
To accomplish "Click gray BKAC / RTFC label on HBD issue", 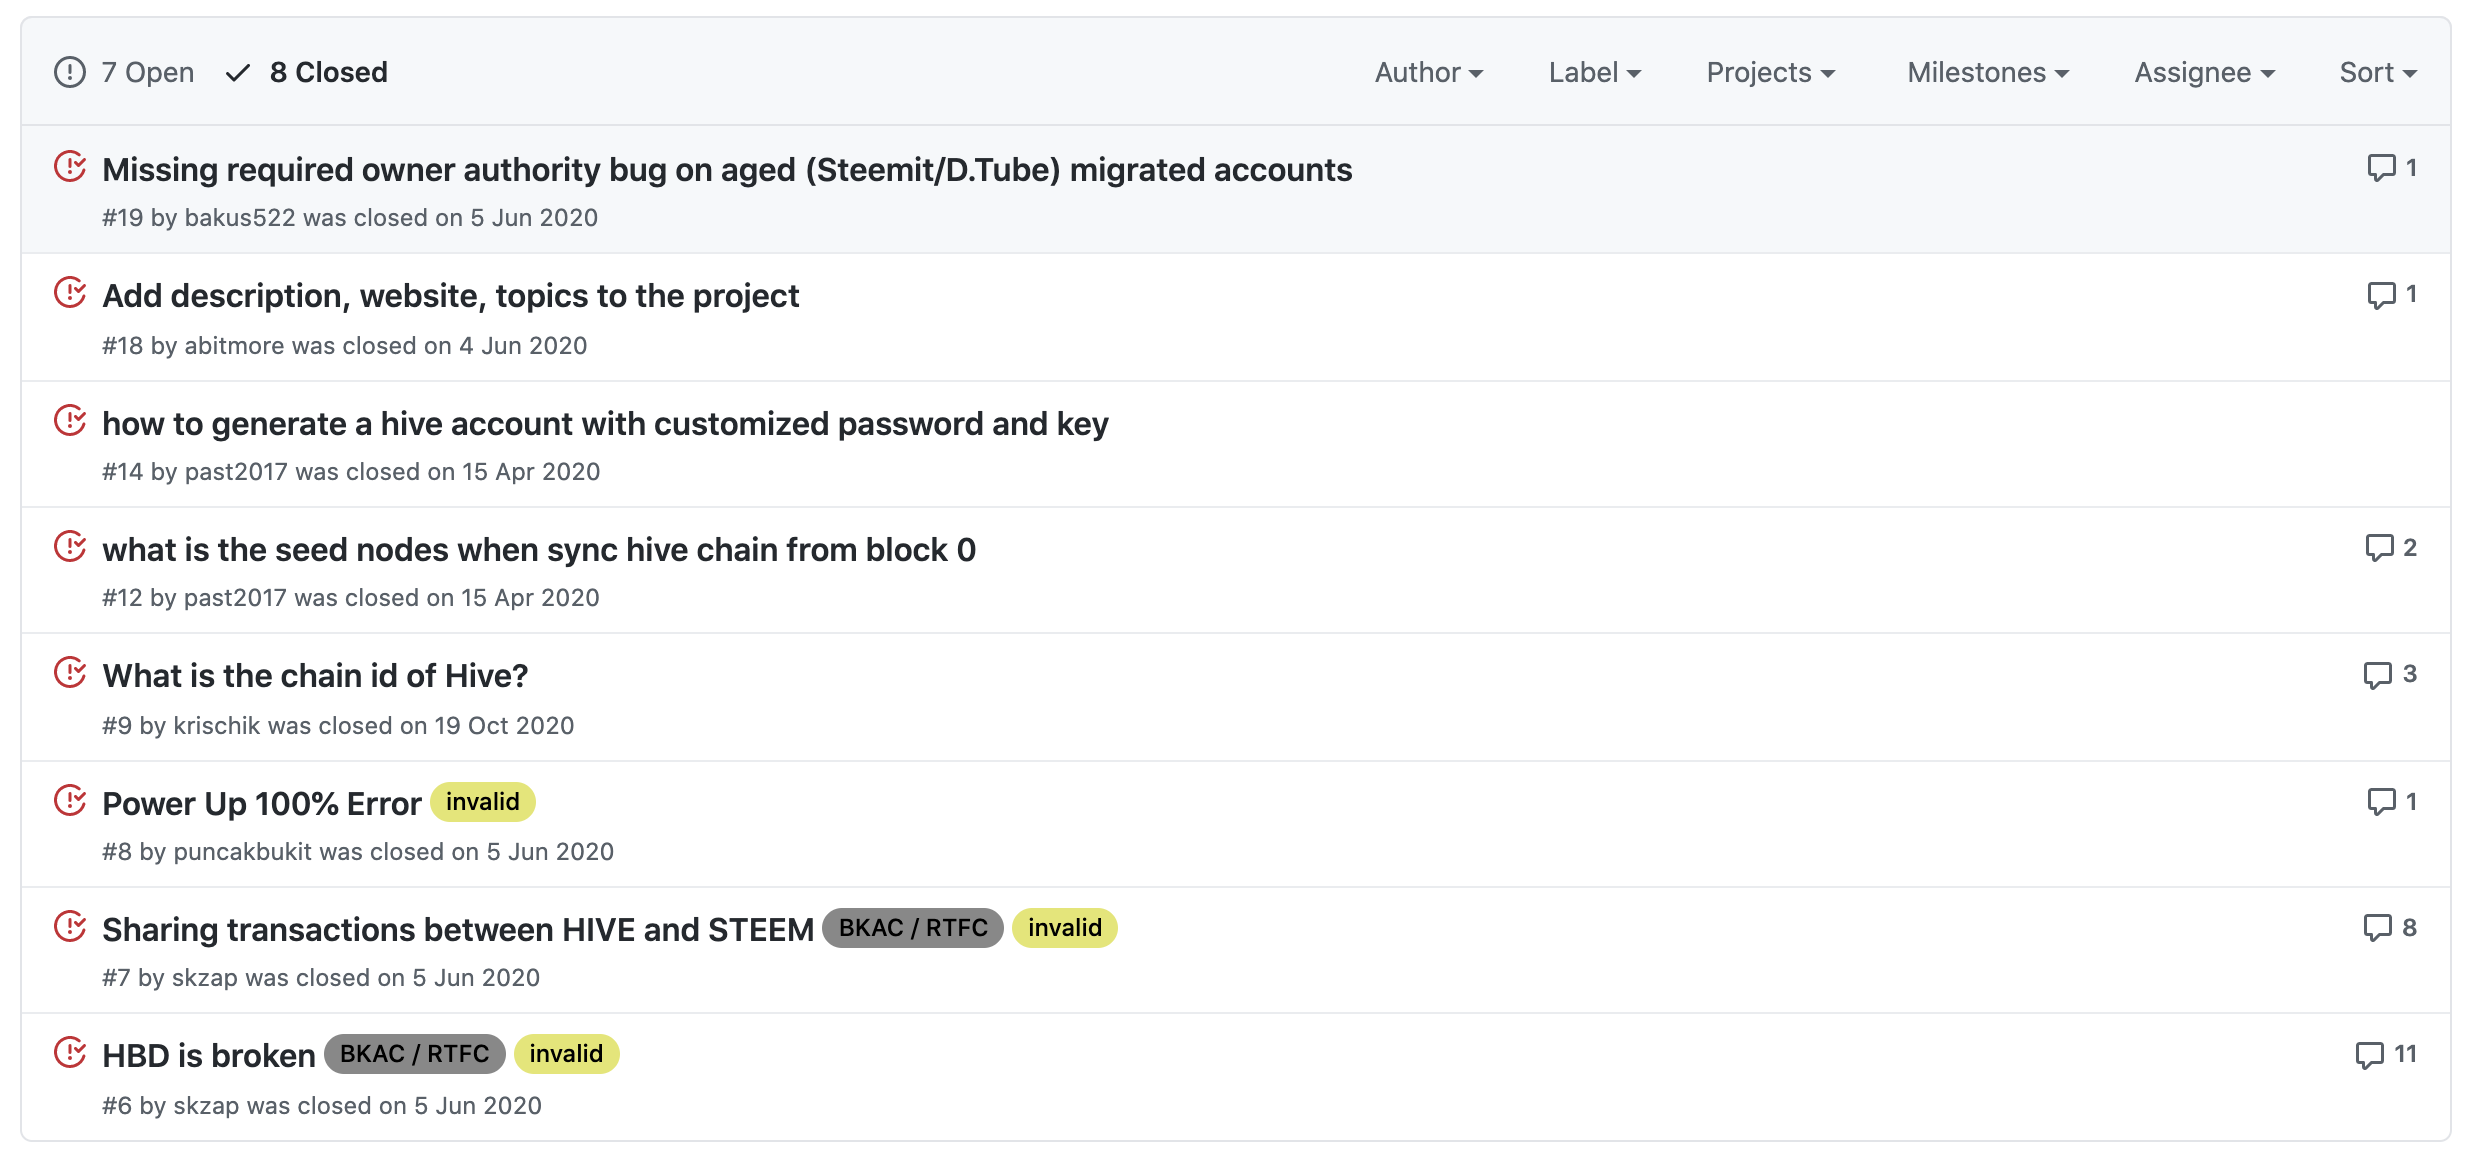I will (414, 1054).
